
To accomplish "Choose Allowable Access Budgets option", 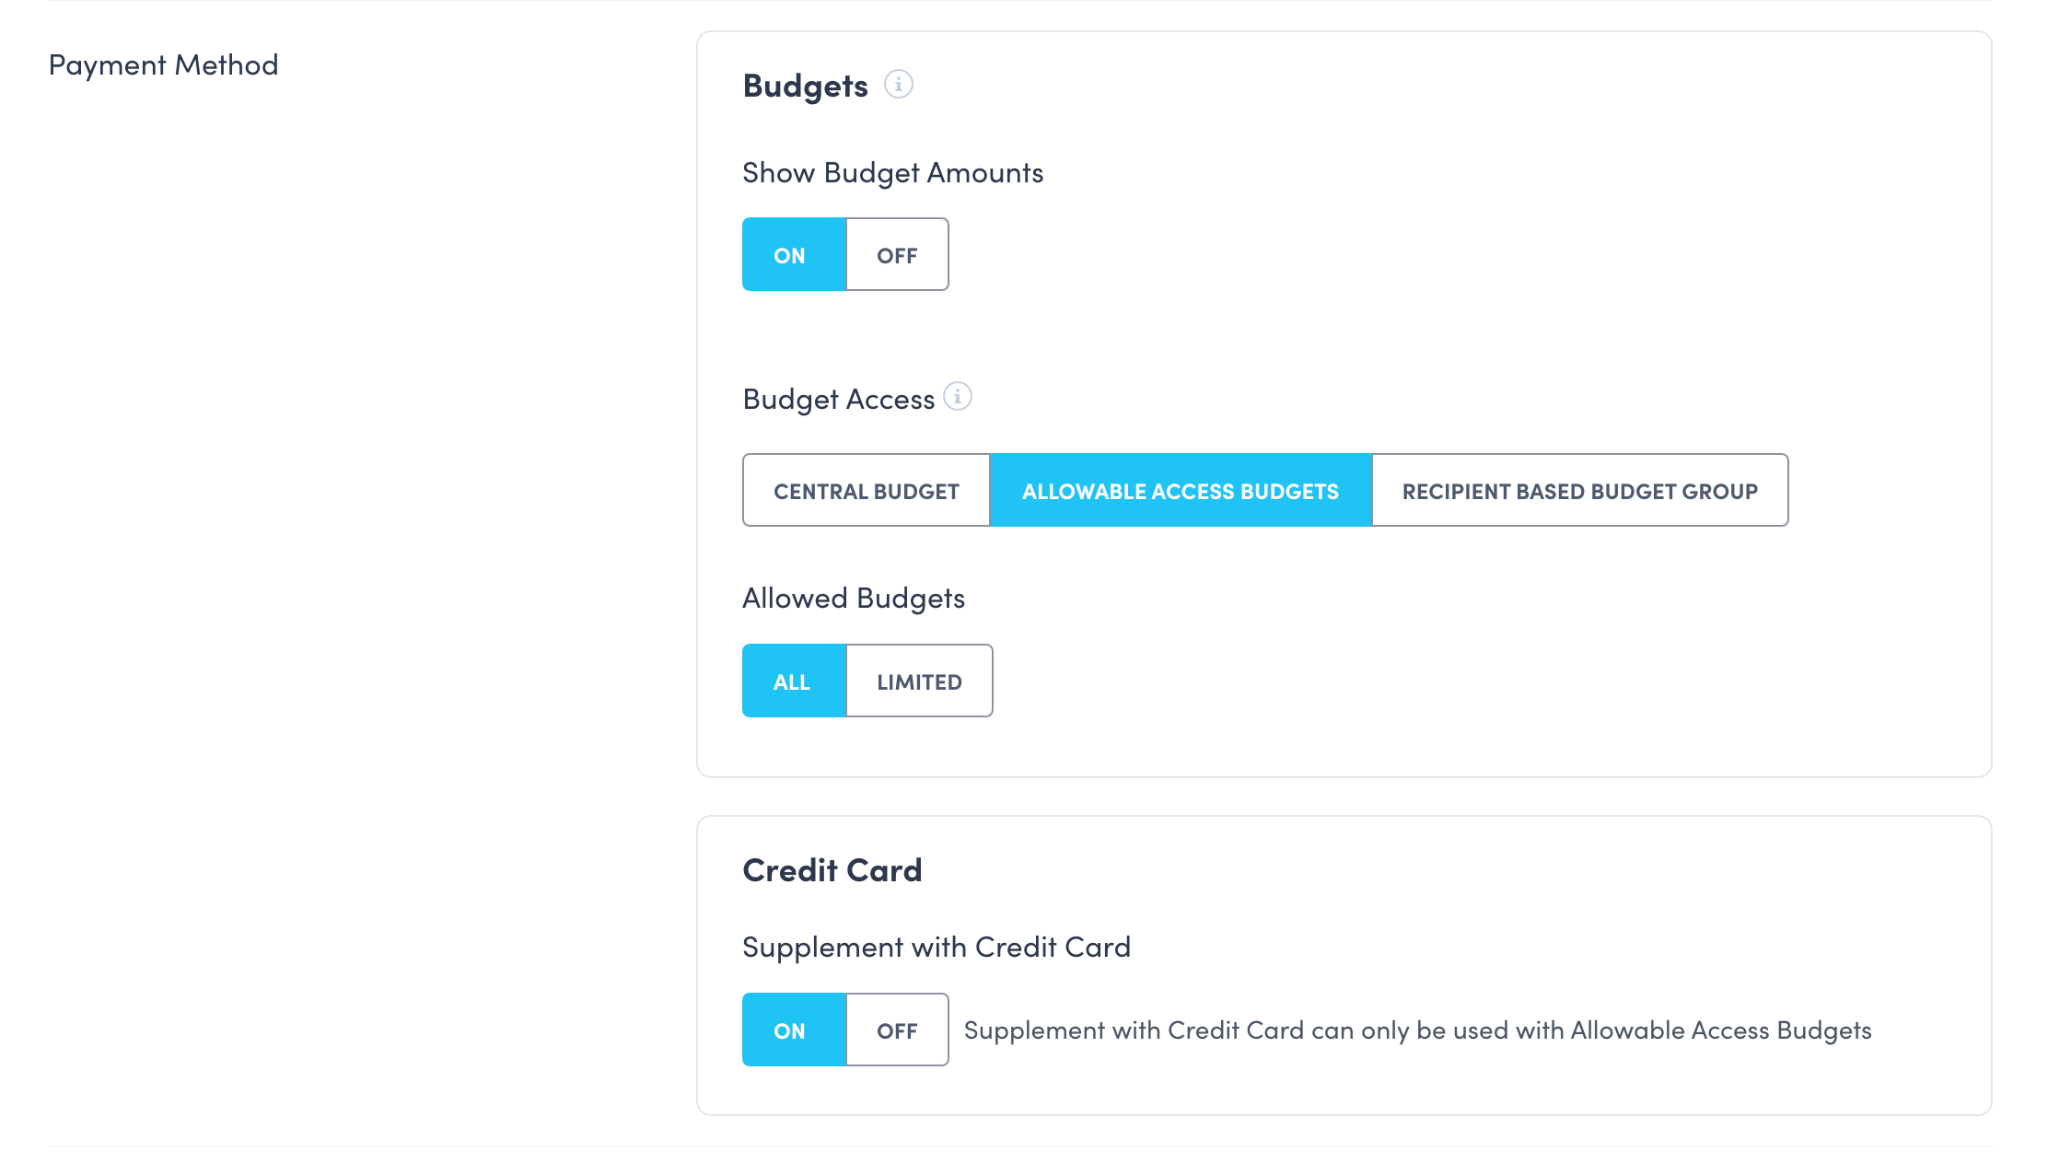I will click(x=1180, y=491).
